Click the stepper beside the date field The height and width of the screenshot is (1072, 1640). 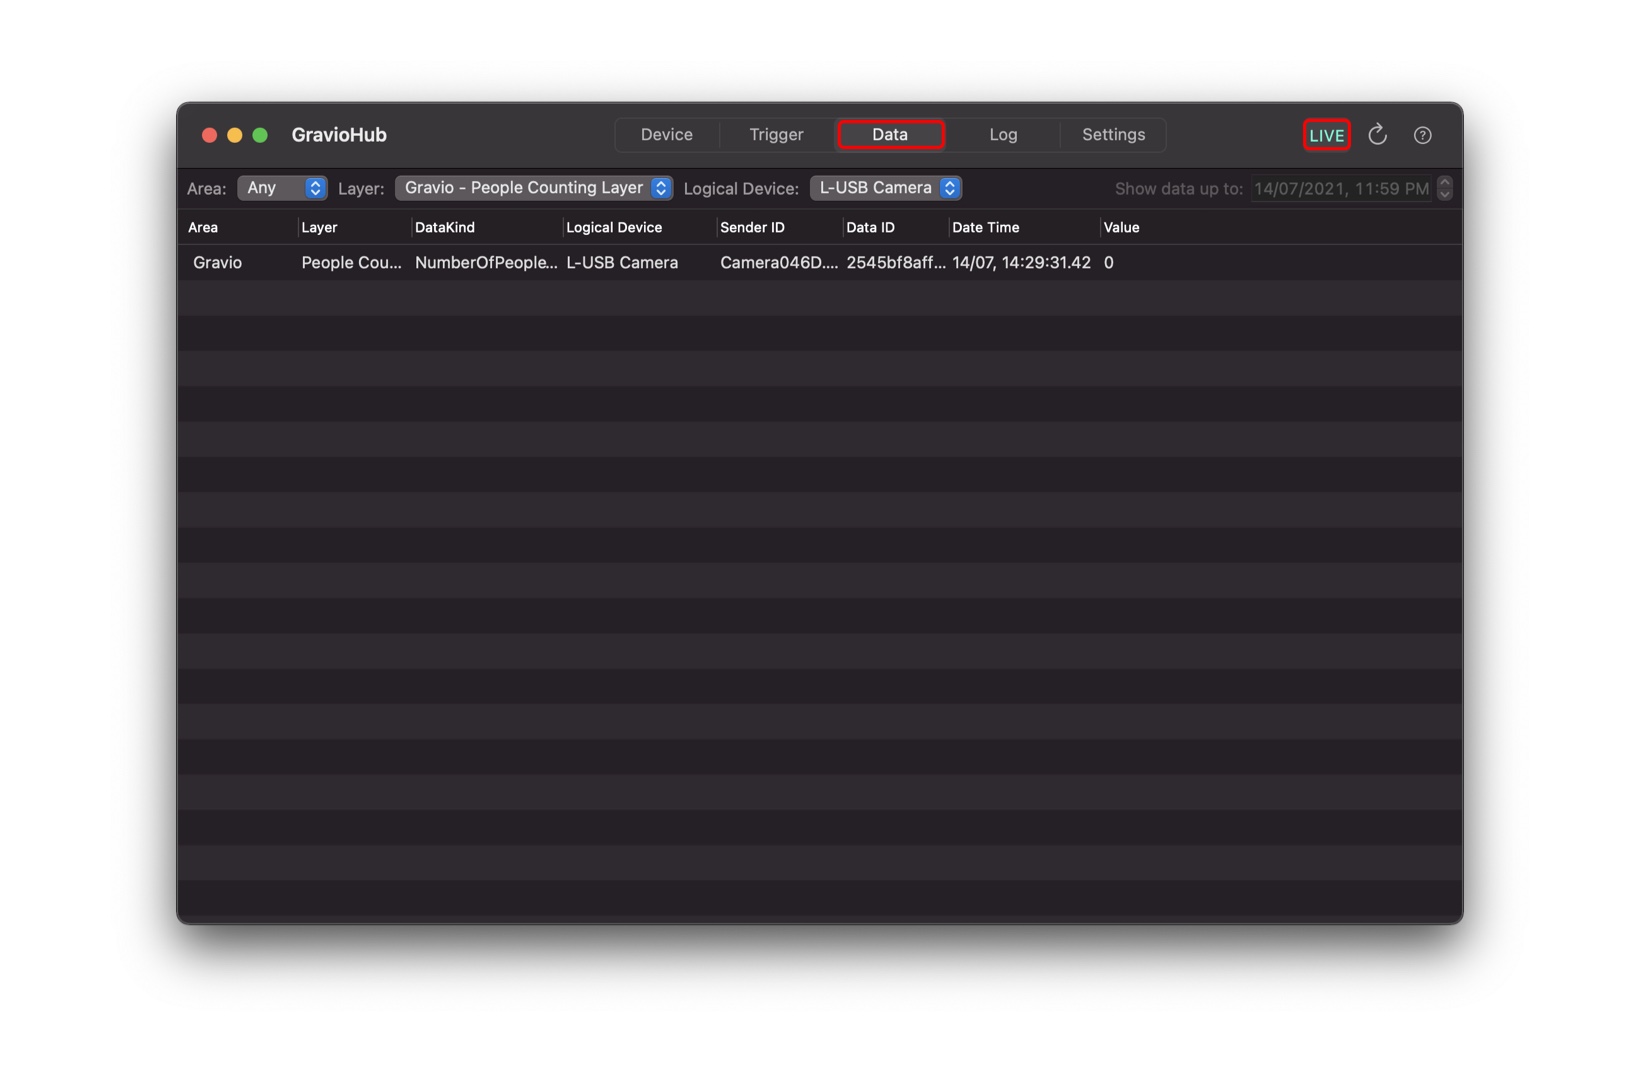coord(1444,188)
